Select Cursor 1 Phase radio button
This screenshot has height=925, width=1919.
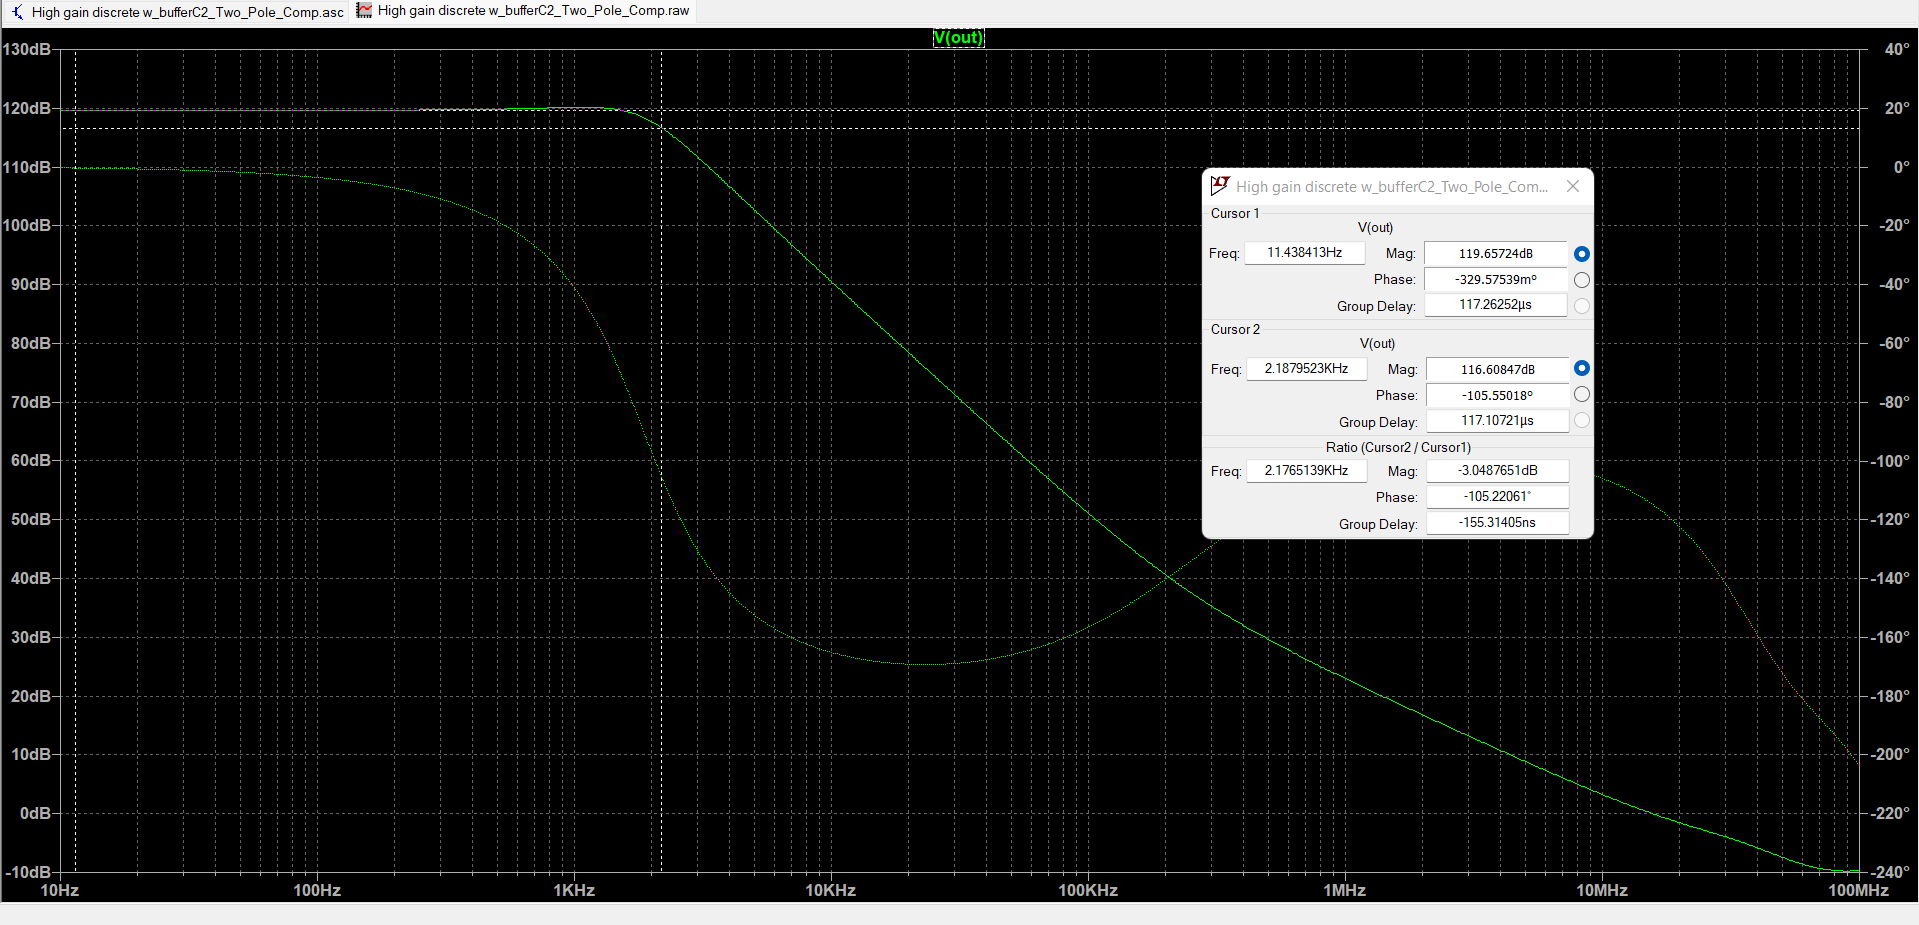1581,280
